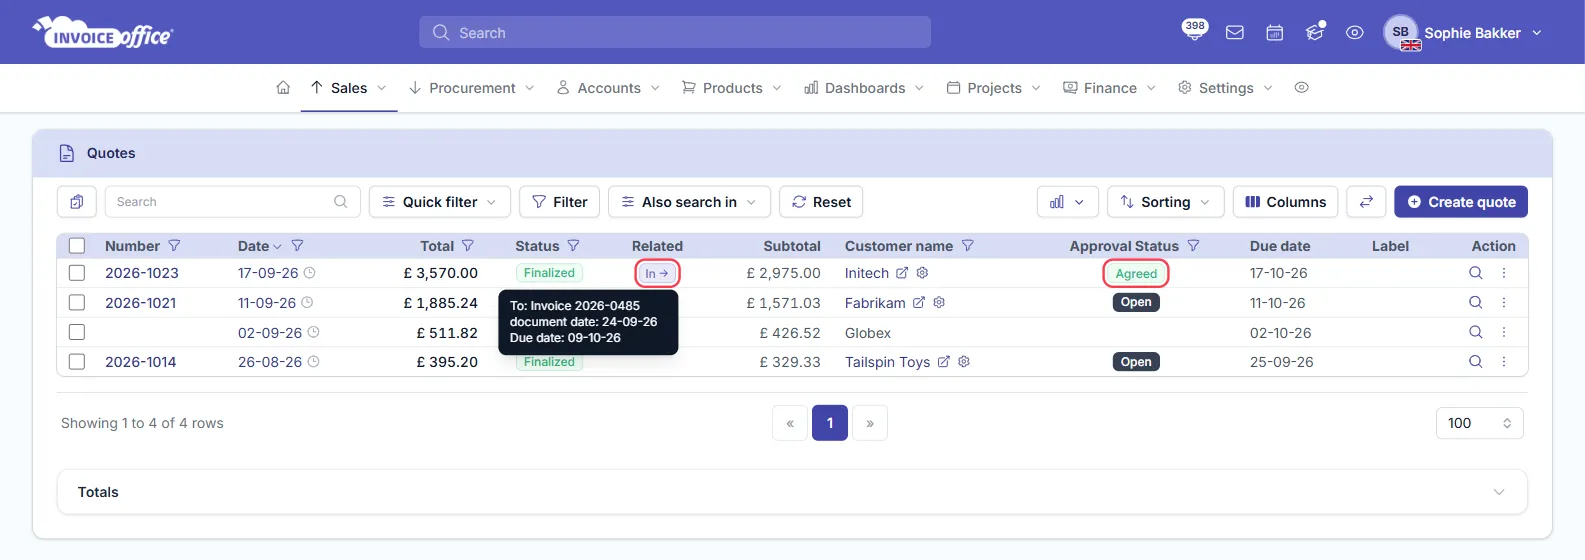Select all quotes header checkbox

tap(77, 246)
